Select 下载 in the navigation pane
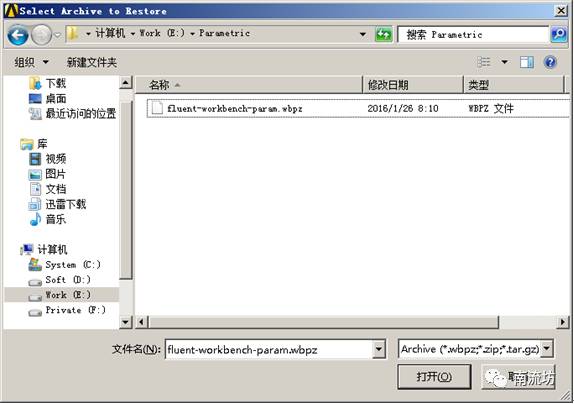The image size is (574, 404). (x=48, y=83)
